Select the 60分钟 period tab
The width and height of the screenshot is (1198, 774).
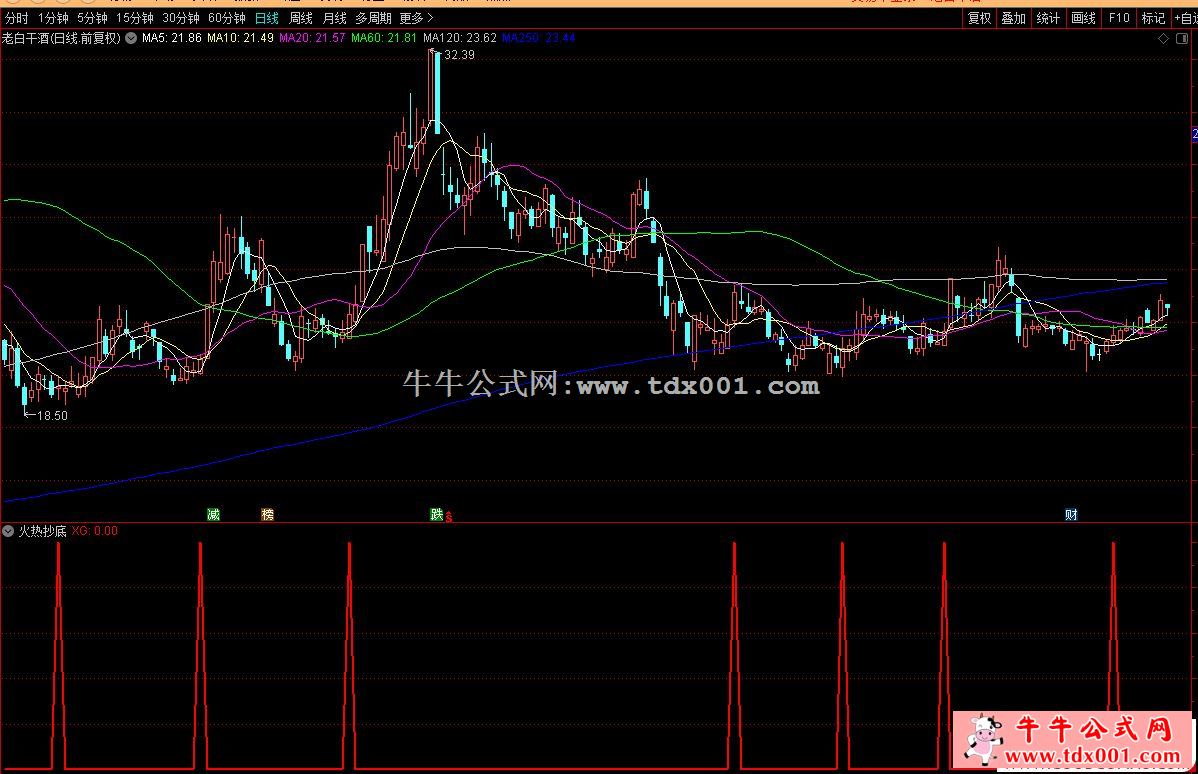227,18
